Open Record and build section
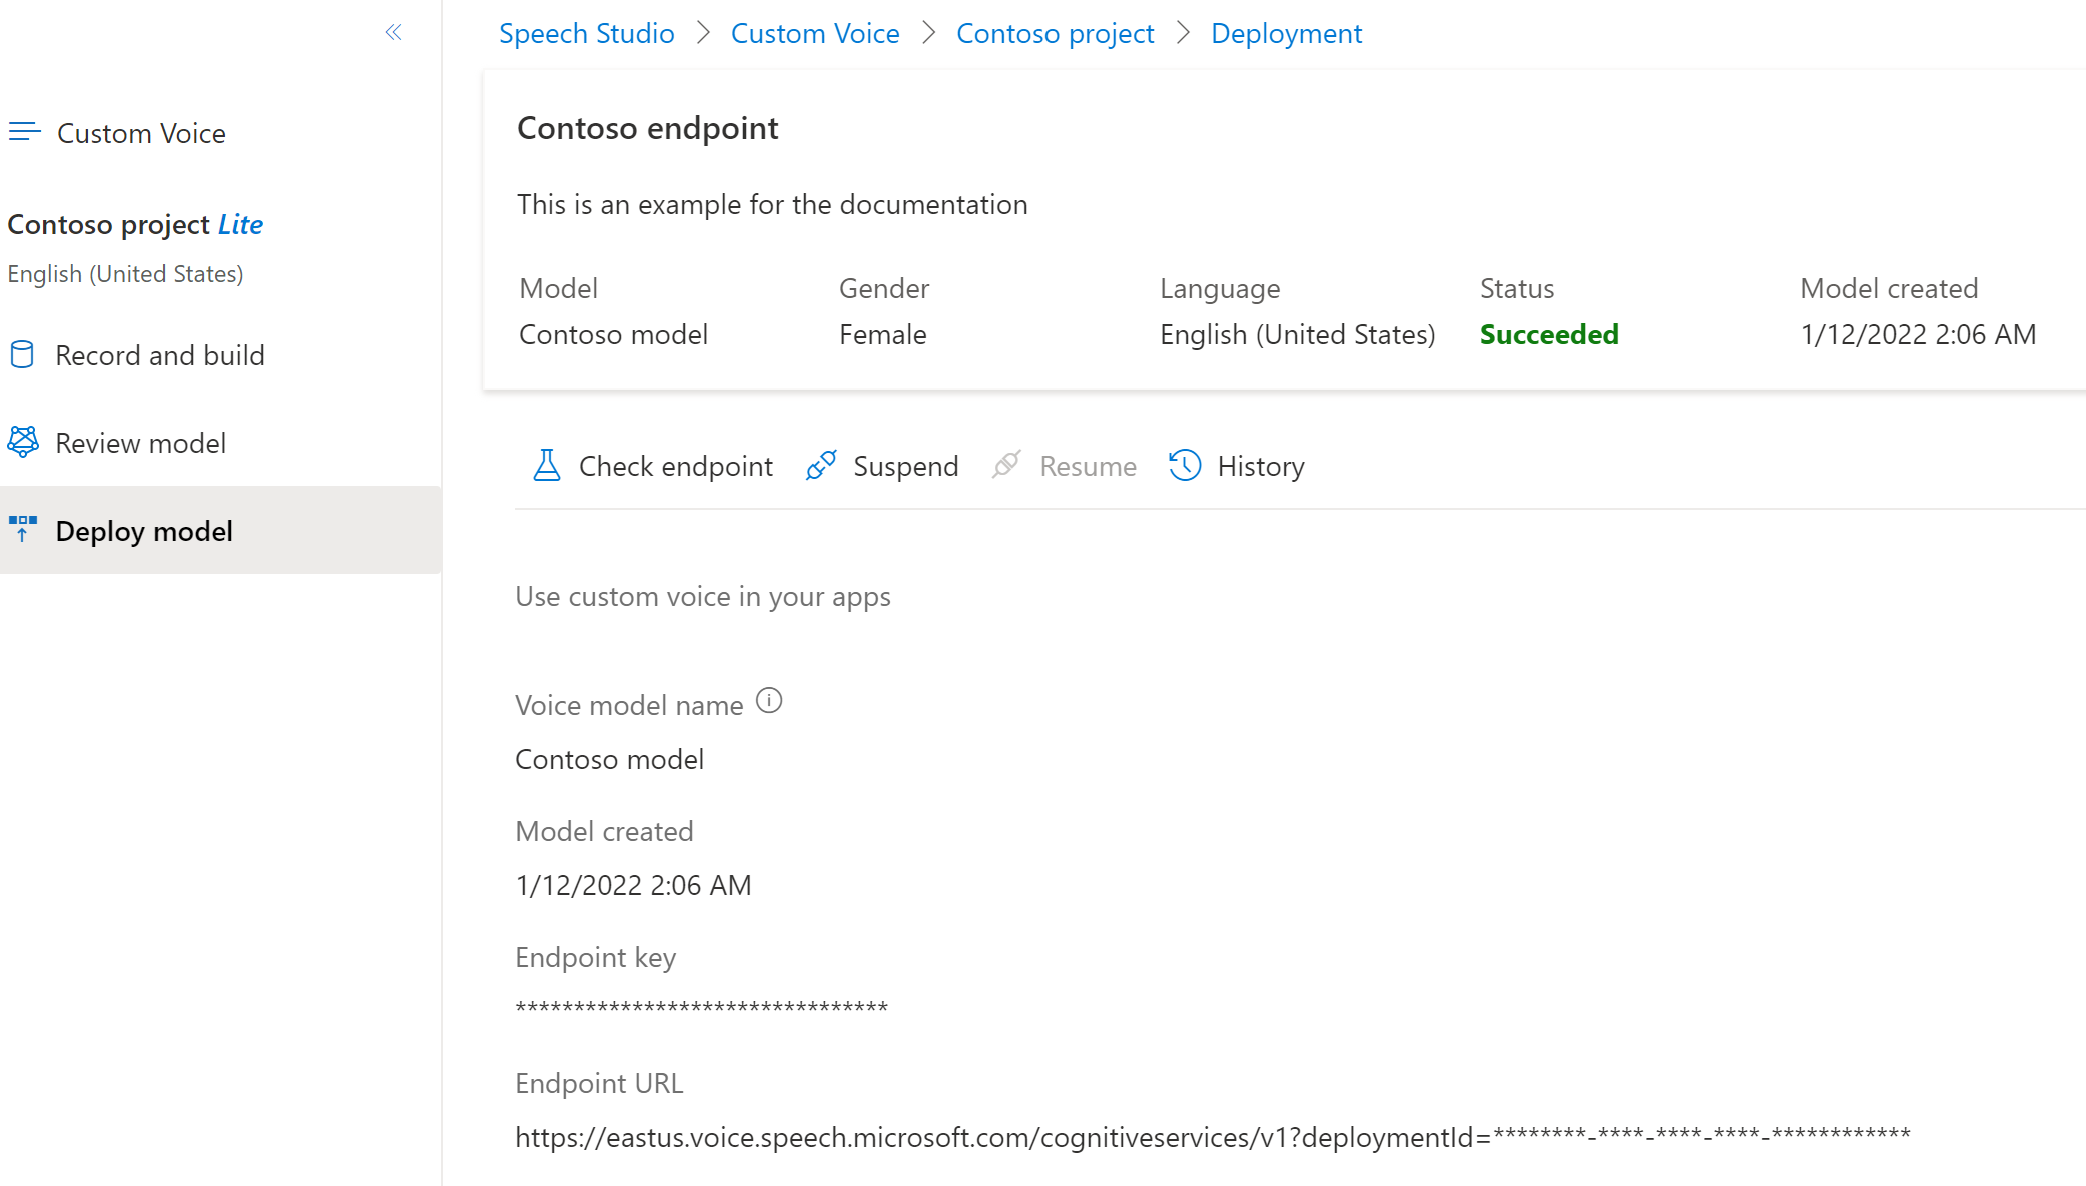Viewport: 2086px width, 1186px height. (x=160, y=355)
